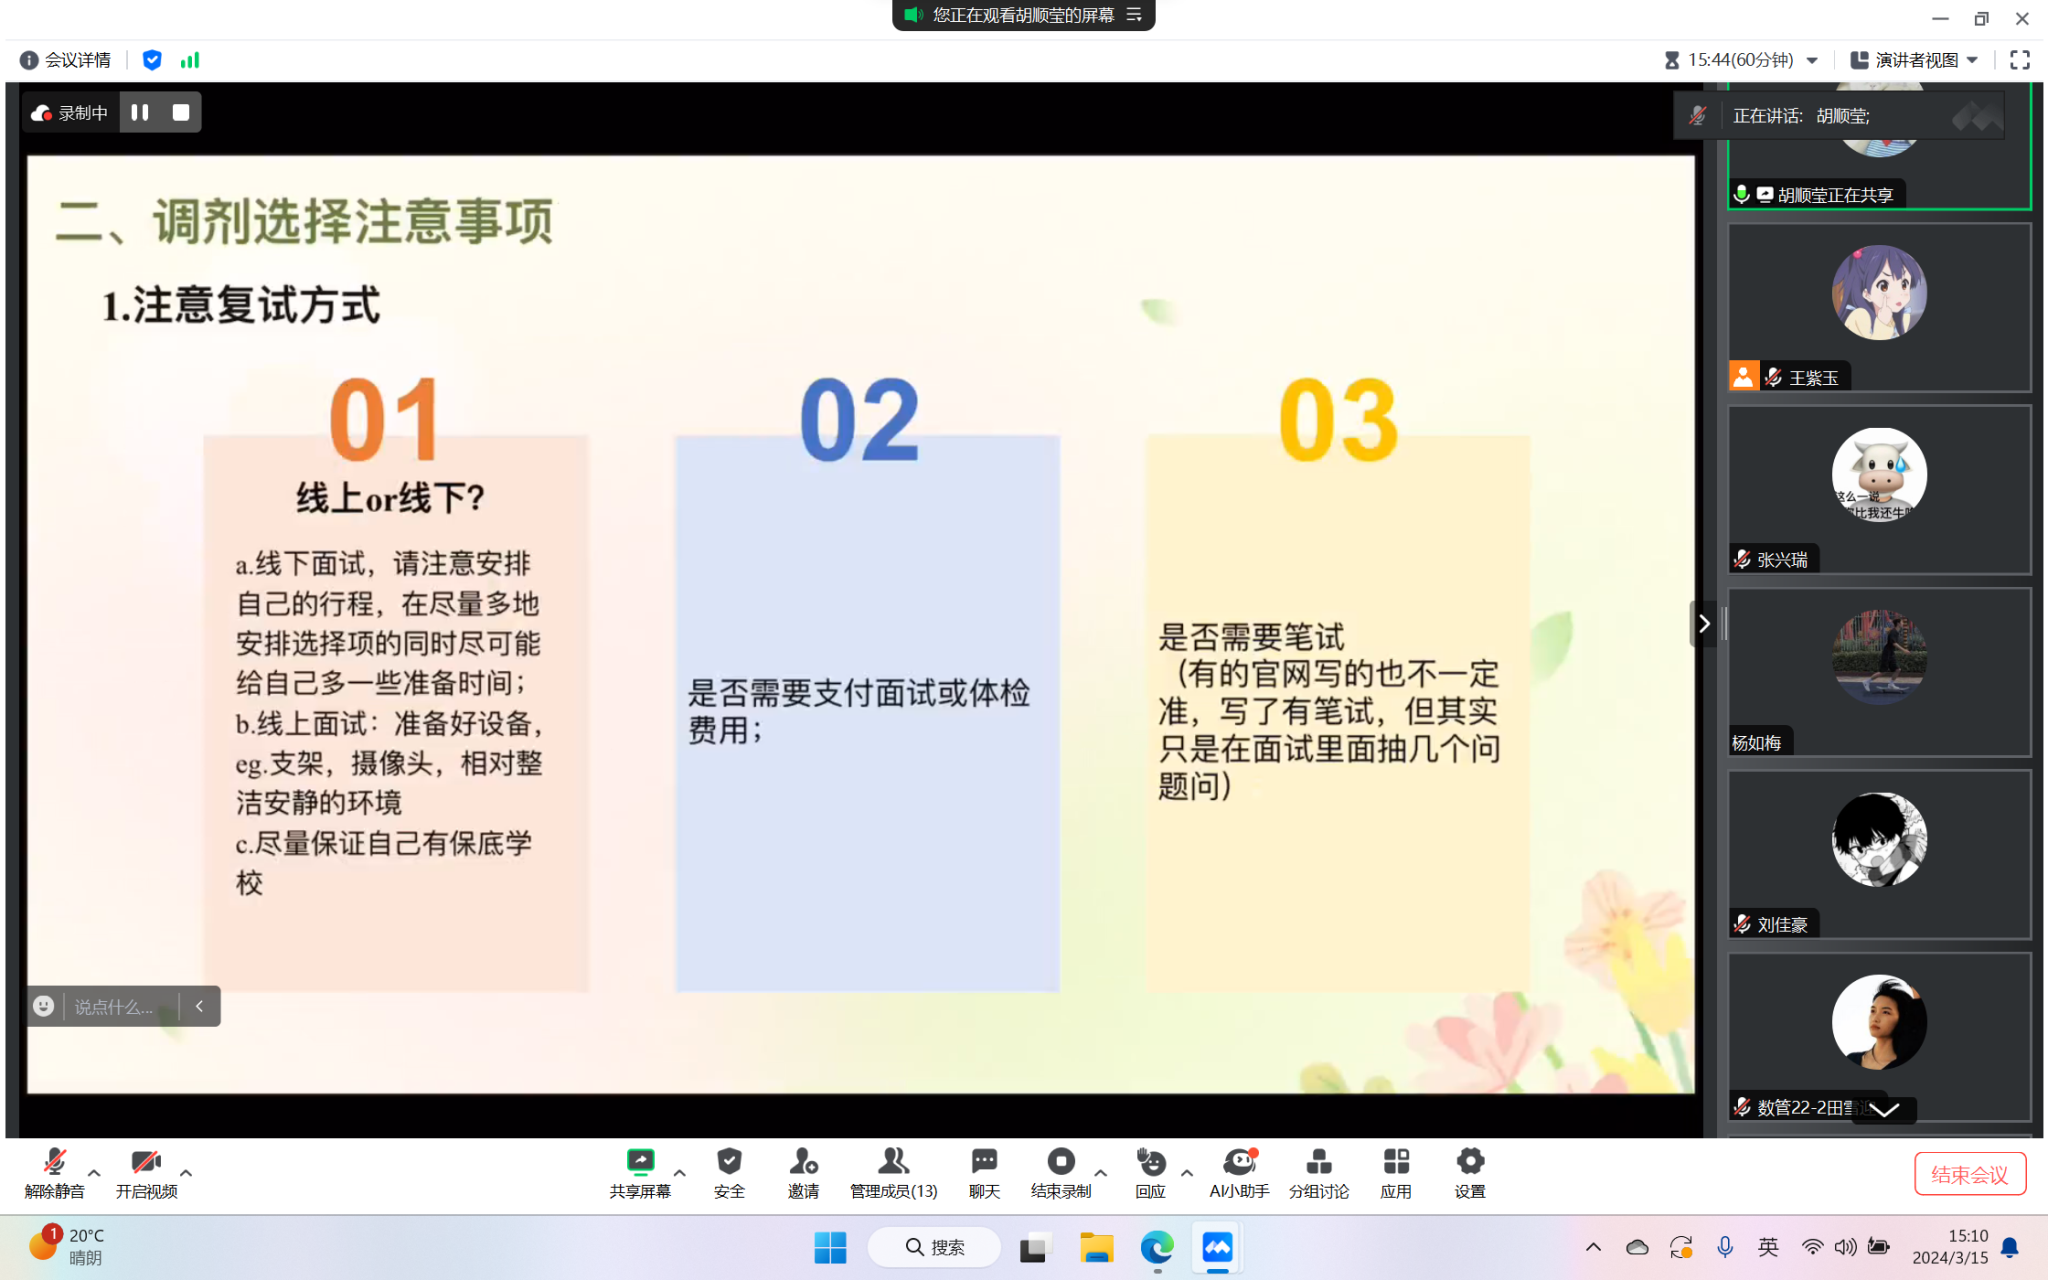Click the End Meeting (结束会议) button
The width and height of the screenshot is (2048, 1280).
[x=1969, y=1174]
